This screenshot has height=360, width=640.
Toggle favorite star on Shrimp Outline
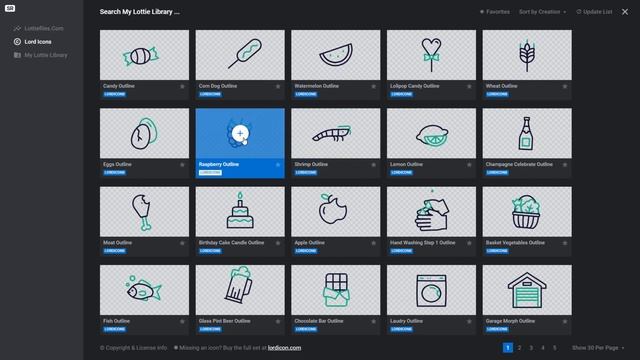pos(373,165)
